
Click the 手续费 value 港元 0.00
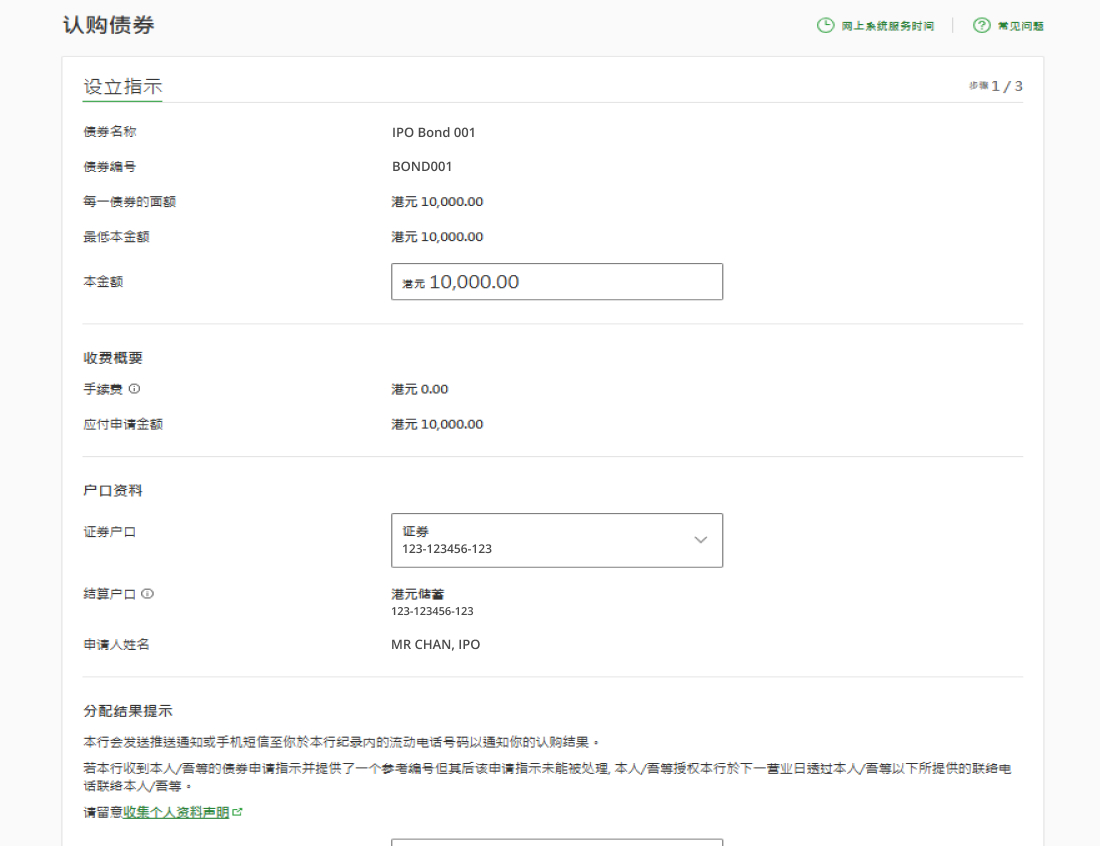(x=419, y=389)
